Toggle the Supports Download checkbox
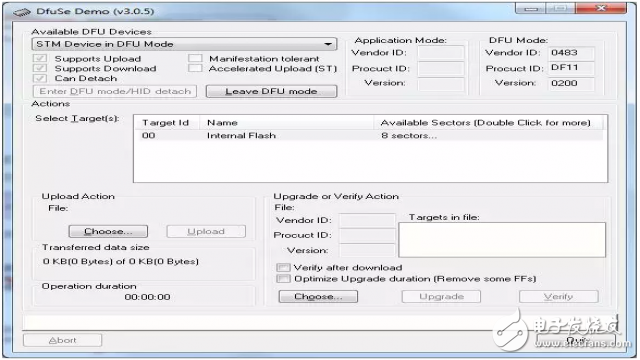 [x=40, y=68]
